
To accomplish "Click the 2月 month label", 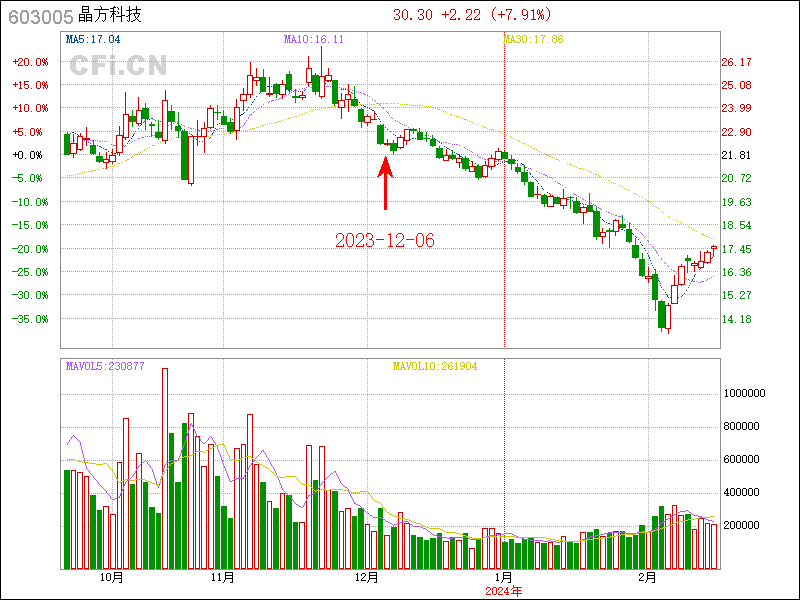I will tap(647, 578).
